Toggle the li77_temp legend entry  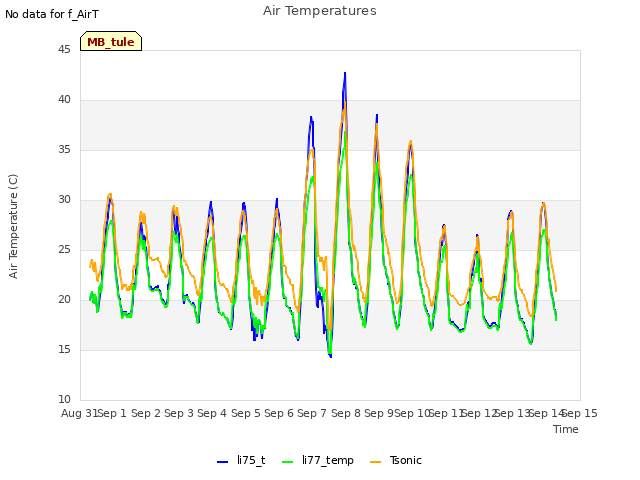click(x=318, y=460)
